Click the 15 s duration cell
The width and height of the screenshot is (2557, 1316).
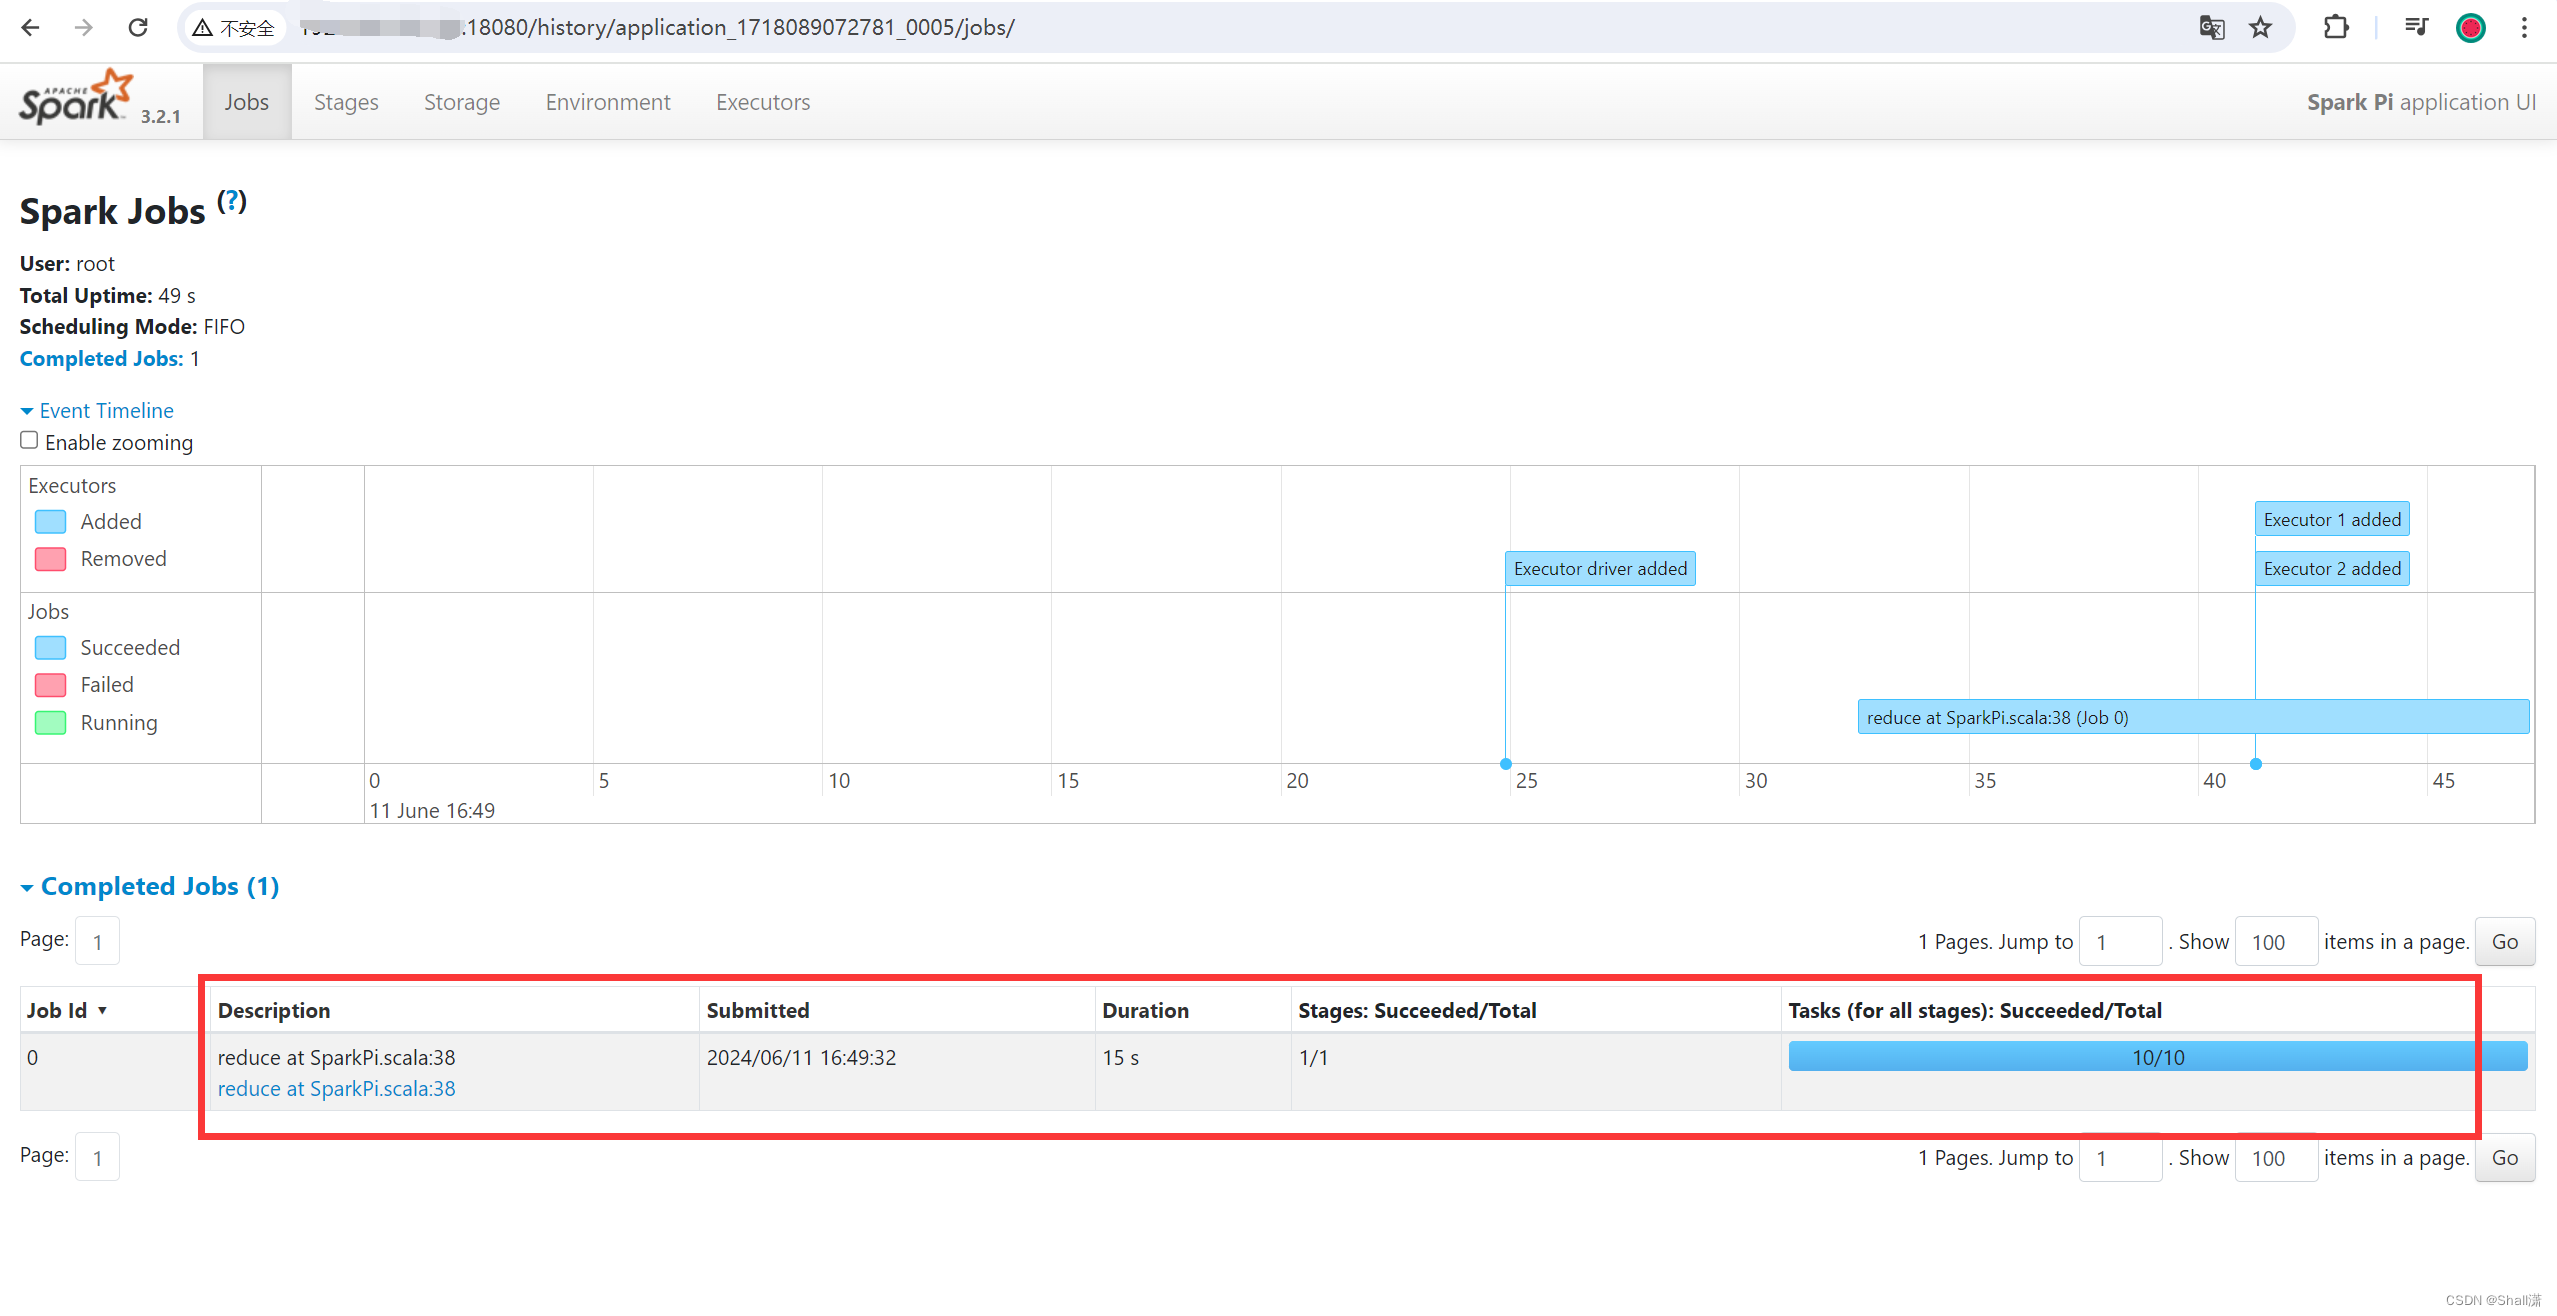pos(1121,1058)
